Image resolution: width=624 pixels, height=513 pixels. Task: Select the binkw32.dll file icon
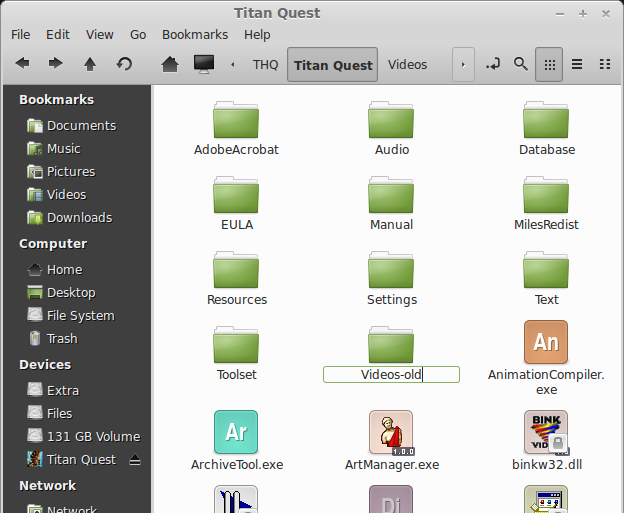pos(546,433)
